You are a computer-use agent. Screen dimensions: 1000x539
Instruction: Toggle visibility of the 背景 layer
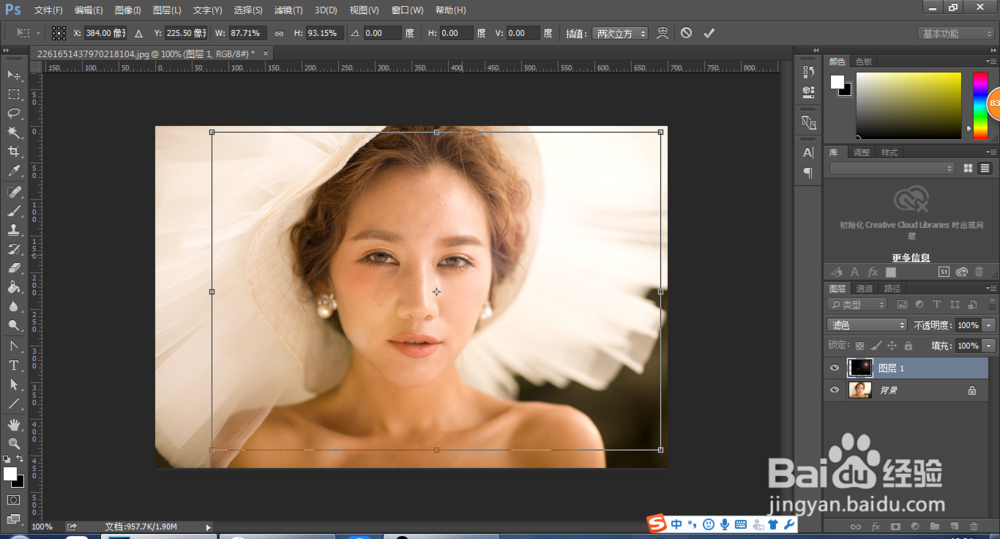tap(834, 390)
